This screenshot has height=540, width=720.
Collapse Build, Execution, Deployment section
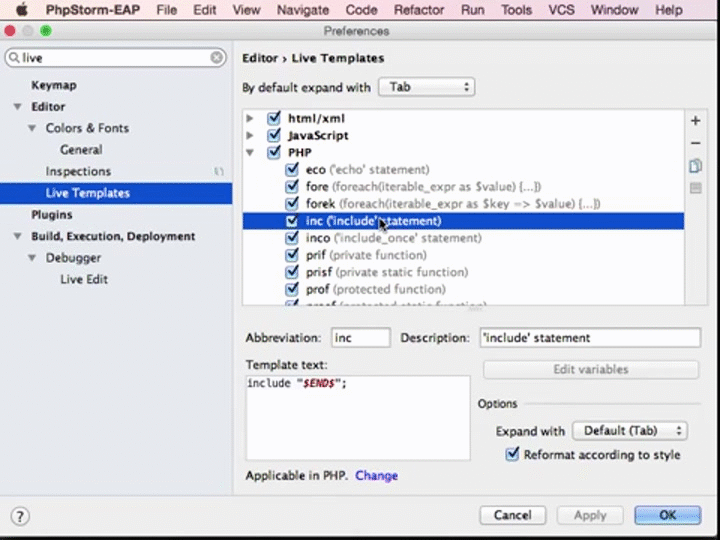(17, 236)
